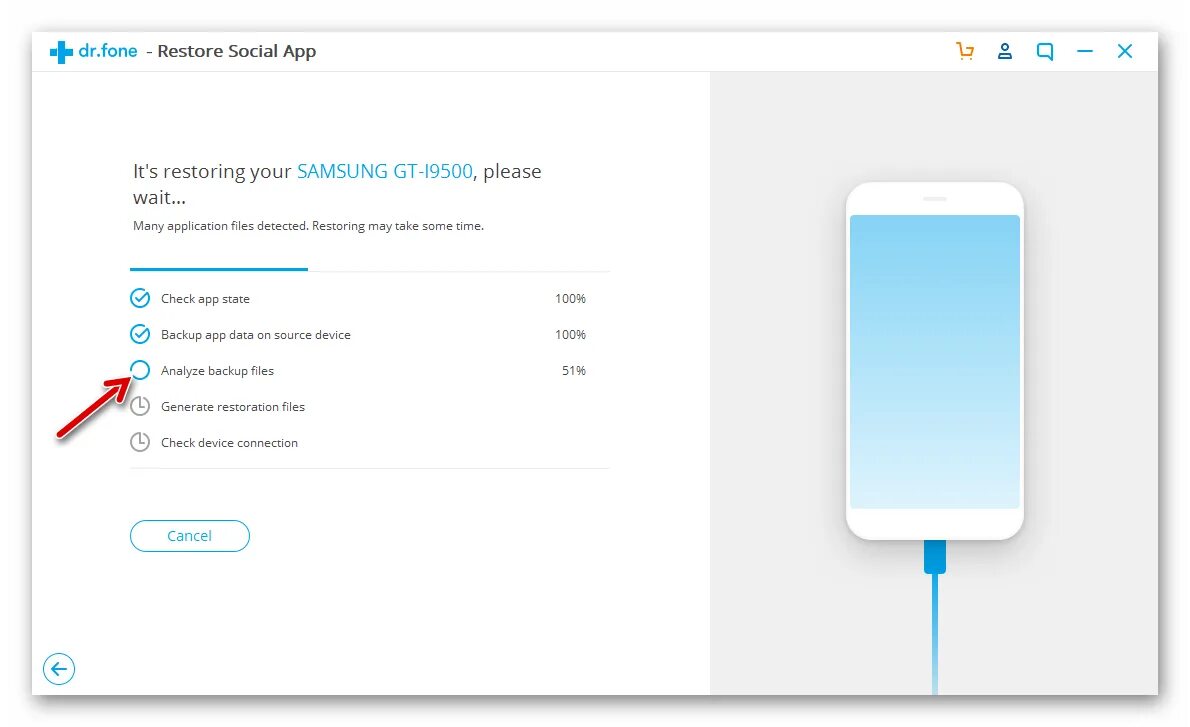Screen dimensions: 1190x727
Task: Click the 51% progress value
Action: click(x=574, y=370)
